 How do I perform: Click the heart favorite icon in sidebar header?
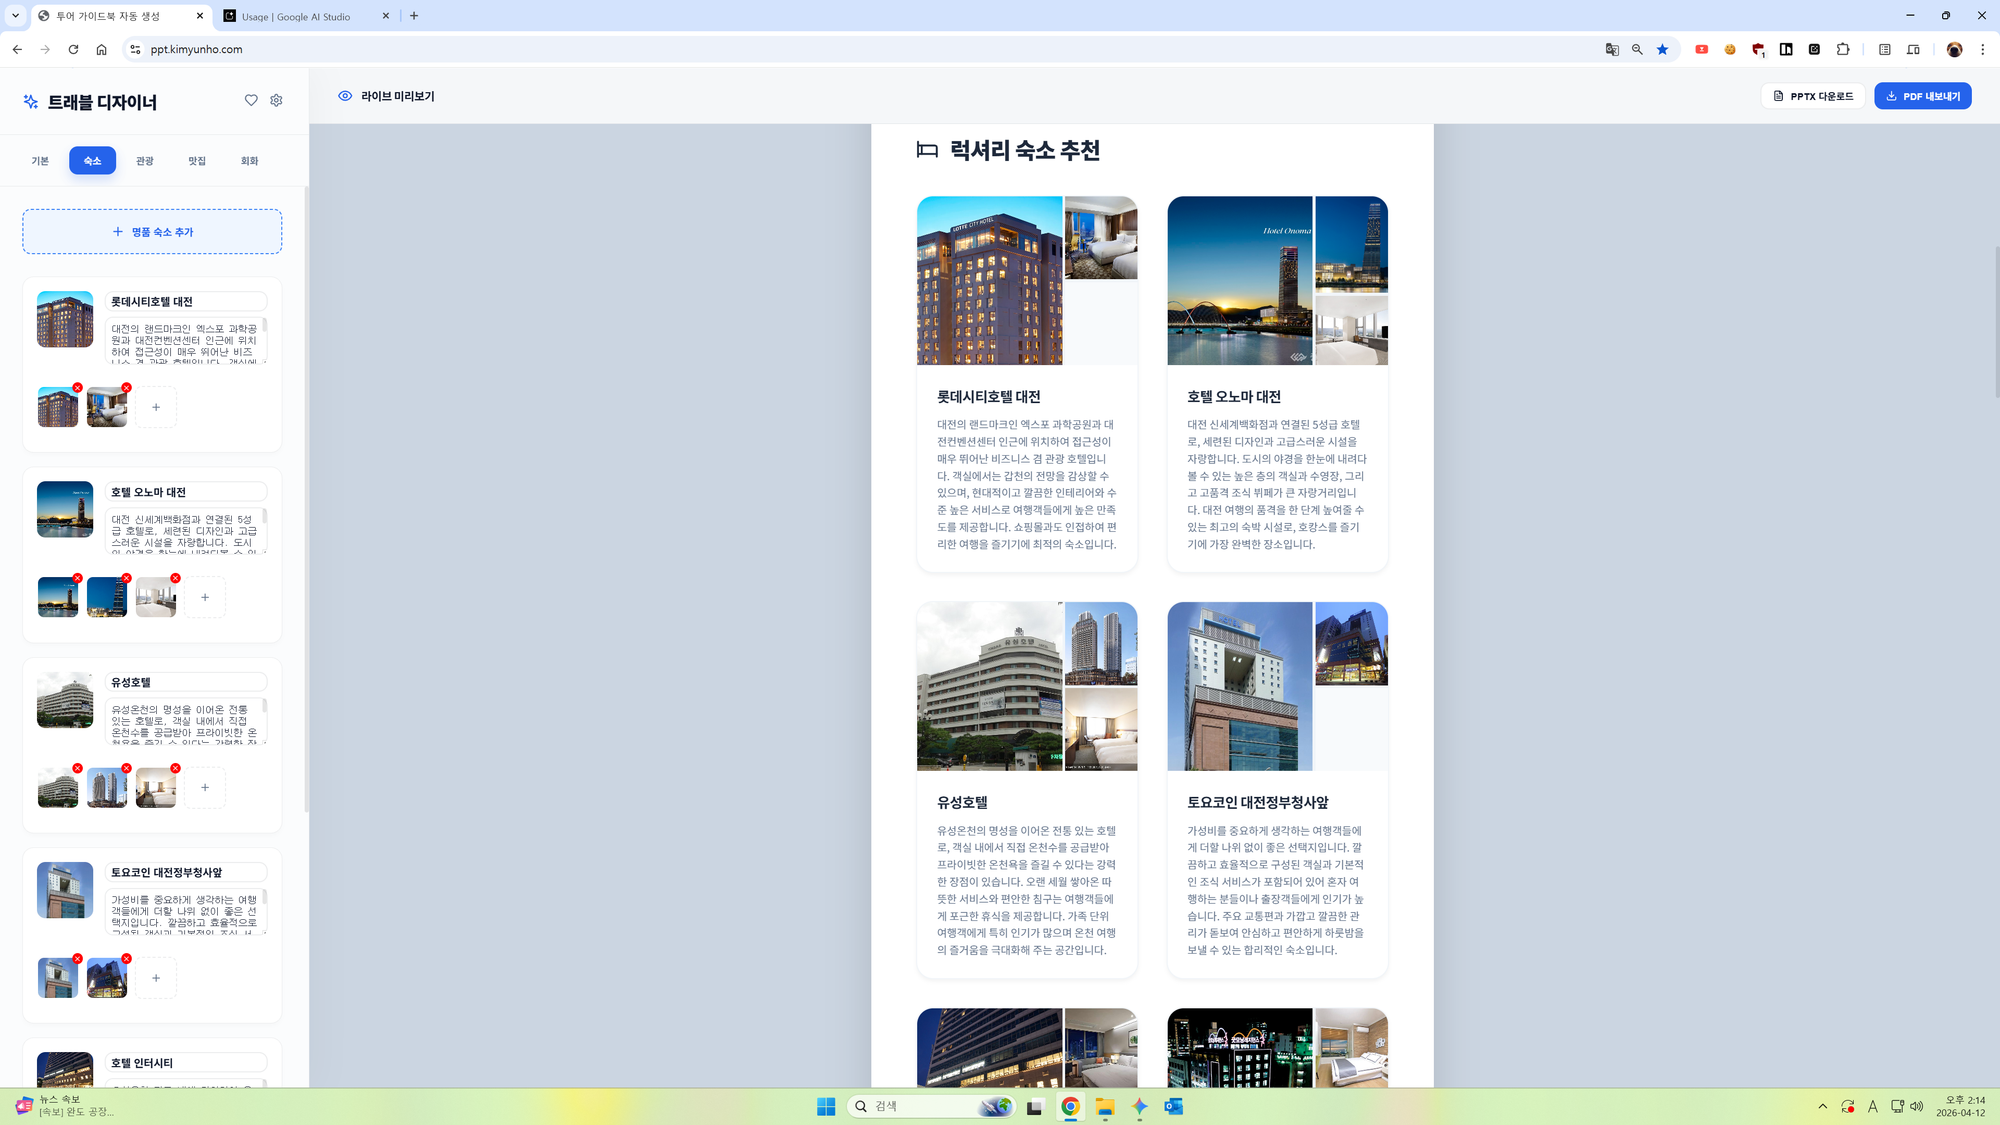point(251,100)
